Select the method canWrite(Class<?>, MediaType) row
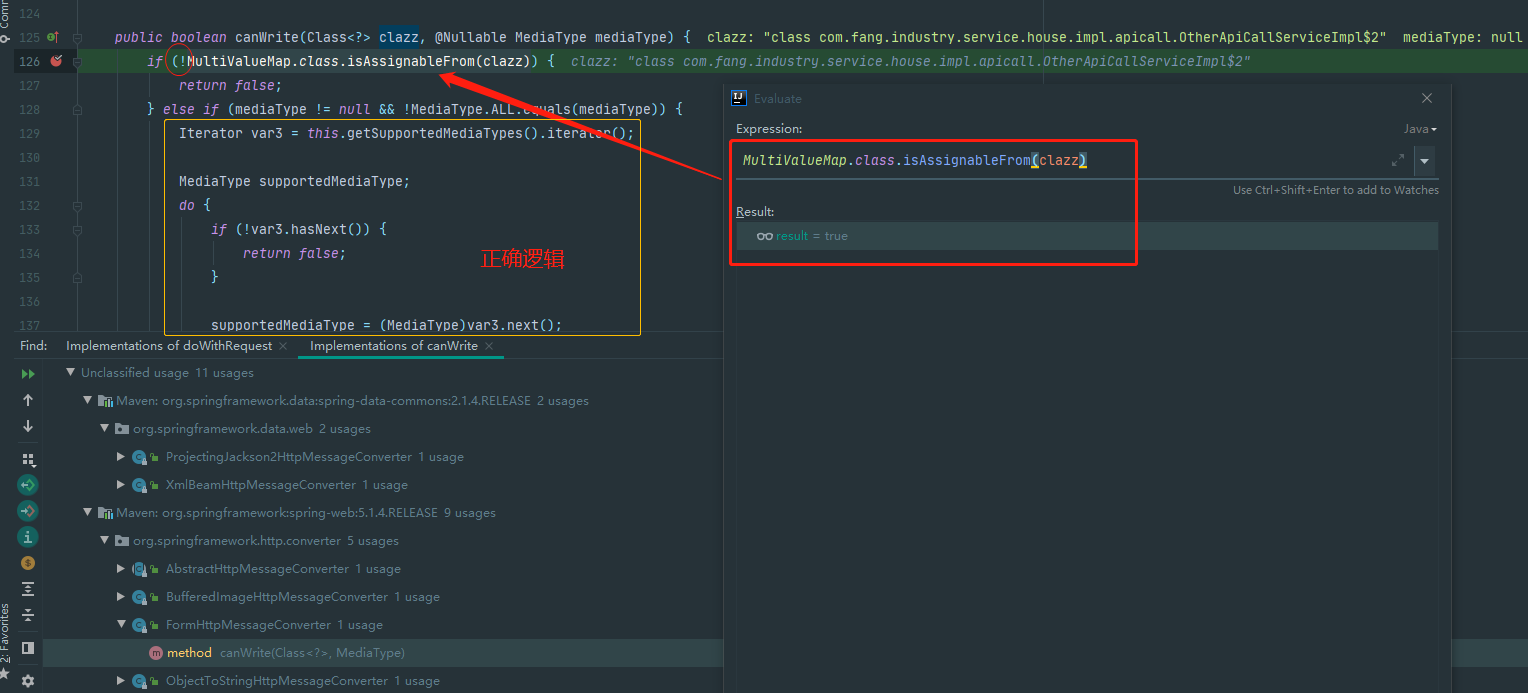 pos(383,653)
